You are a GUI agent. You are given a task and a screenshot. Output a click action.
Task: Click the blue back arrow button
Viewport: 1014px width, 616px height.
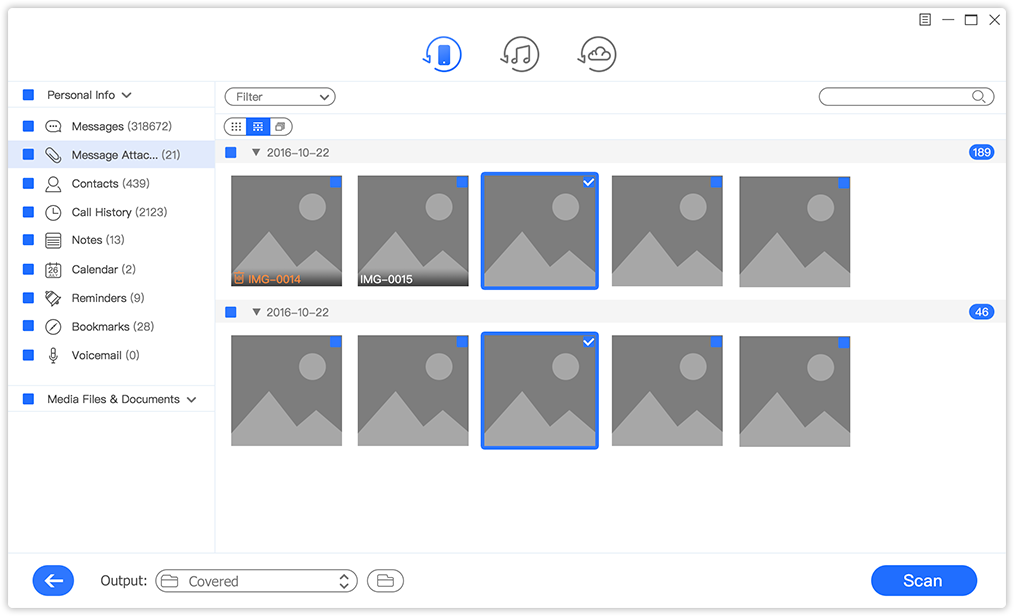(x=53, y=581)
